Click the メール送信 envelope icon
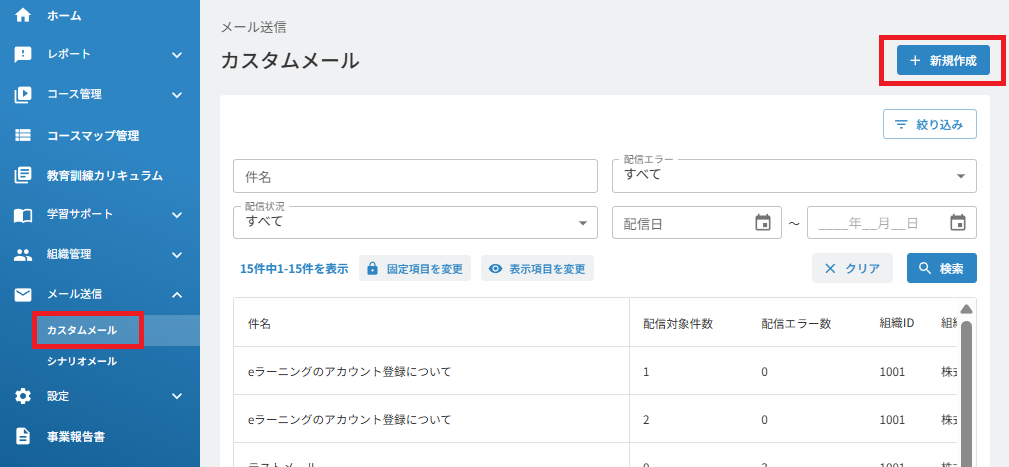Viewport: 1009px width, 467px height. pyautogui.click(x=23, y=295)
